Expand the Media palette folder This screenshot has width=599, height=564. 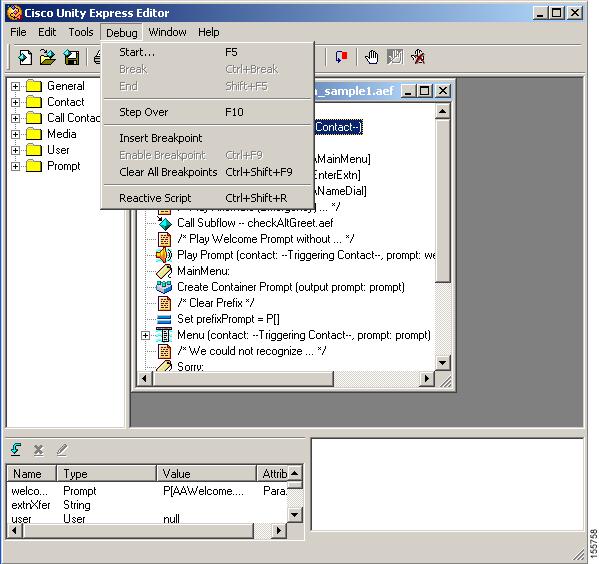(15, 135)
